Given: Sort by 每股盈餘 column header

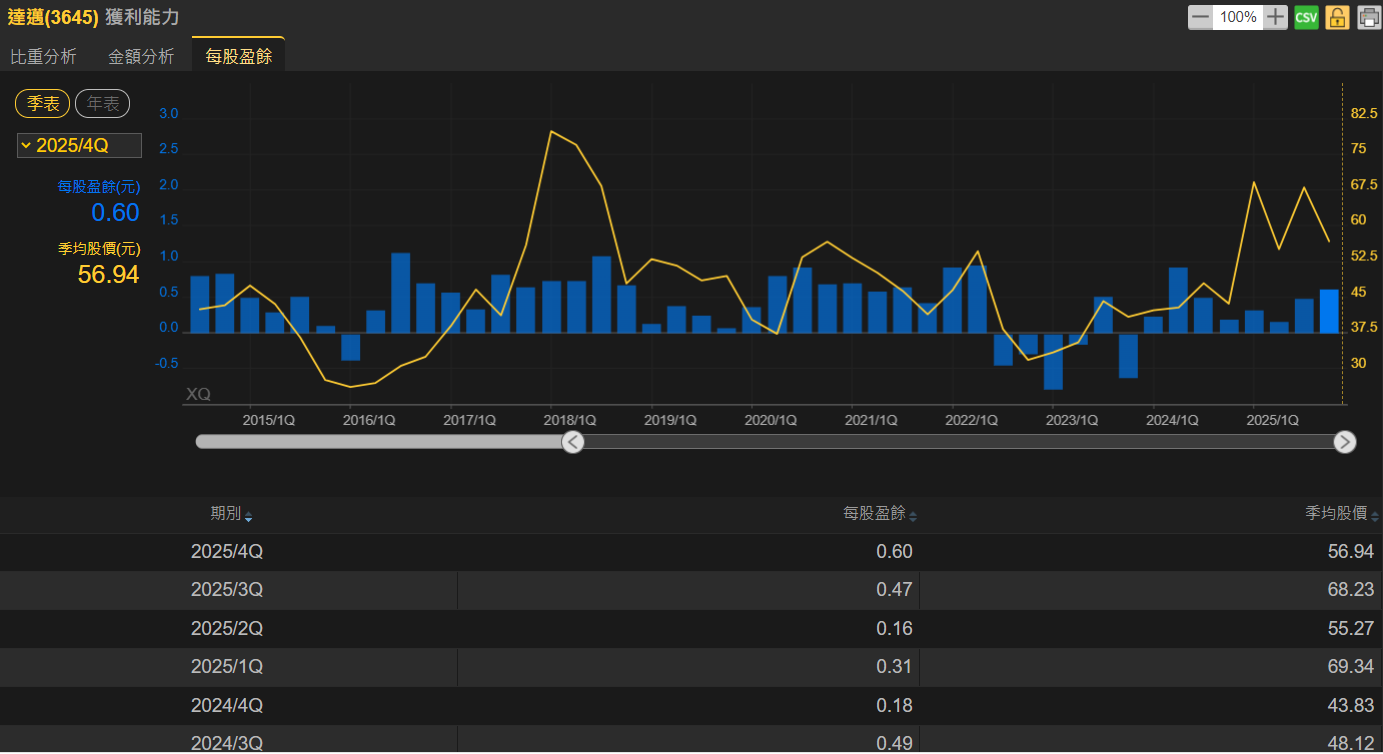Looking at the screenshot, I should point(874,514).
